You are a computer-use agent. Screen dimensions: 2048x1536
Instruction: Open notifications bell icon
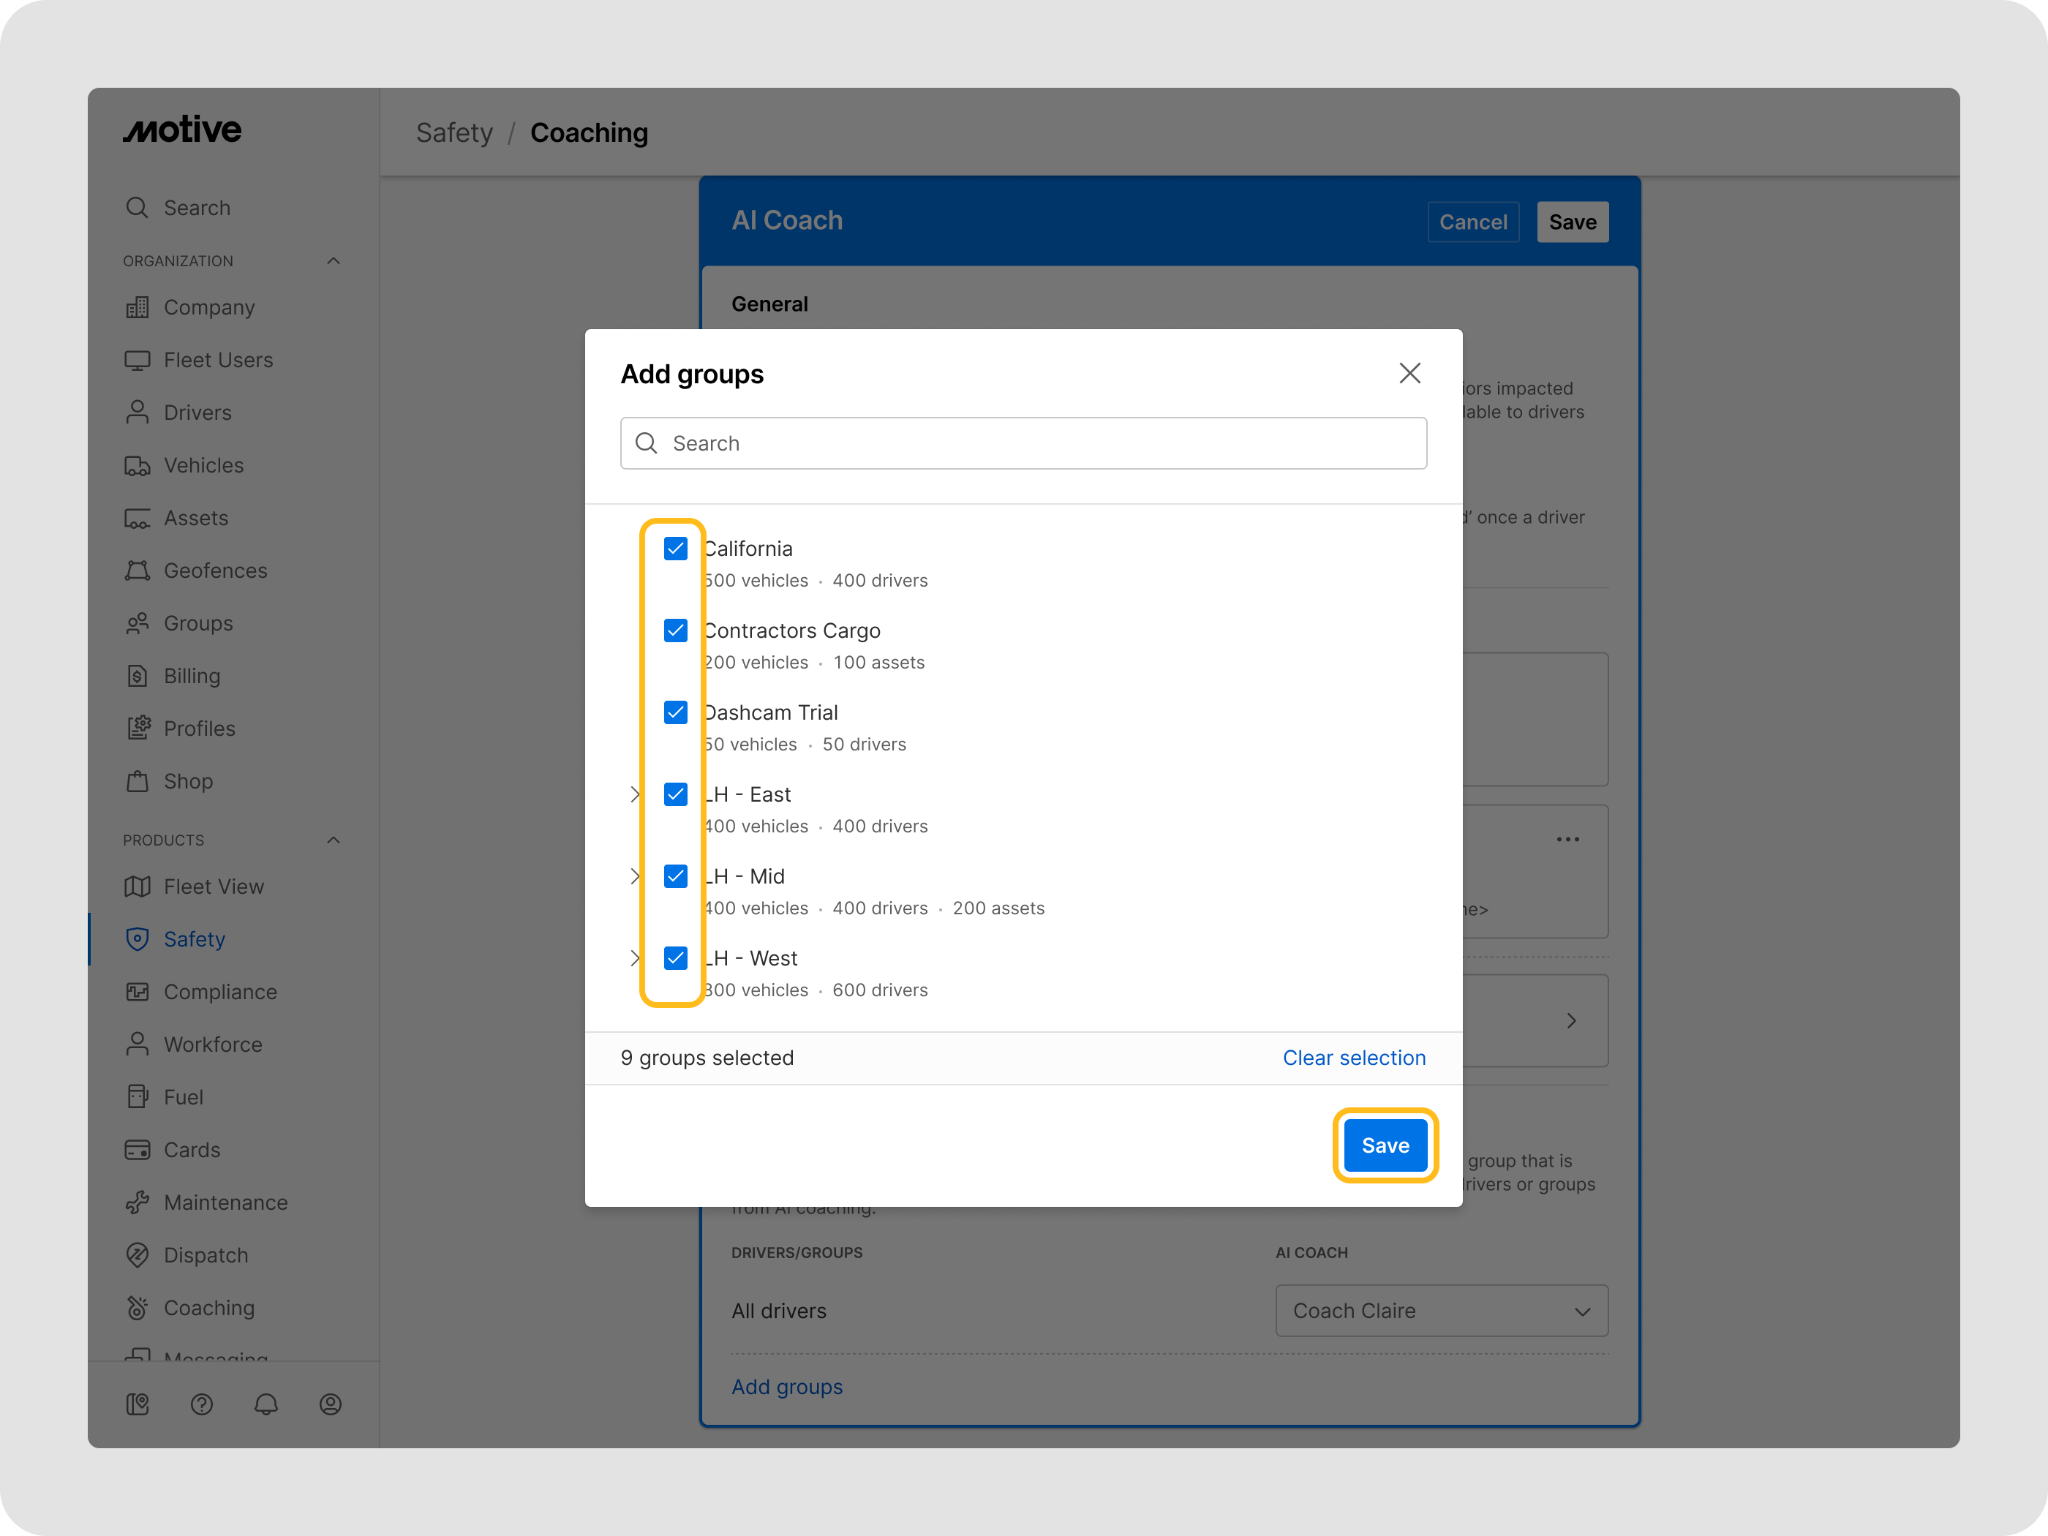pyautogui.click(x=266, y=1404)
